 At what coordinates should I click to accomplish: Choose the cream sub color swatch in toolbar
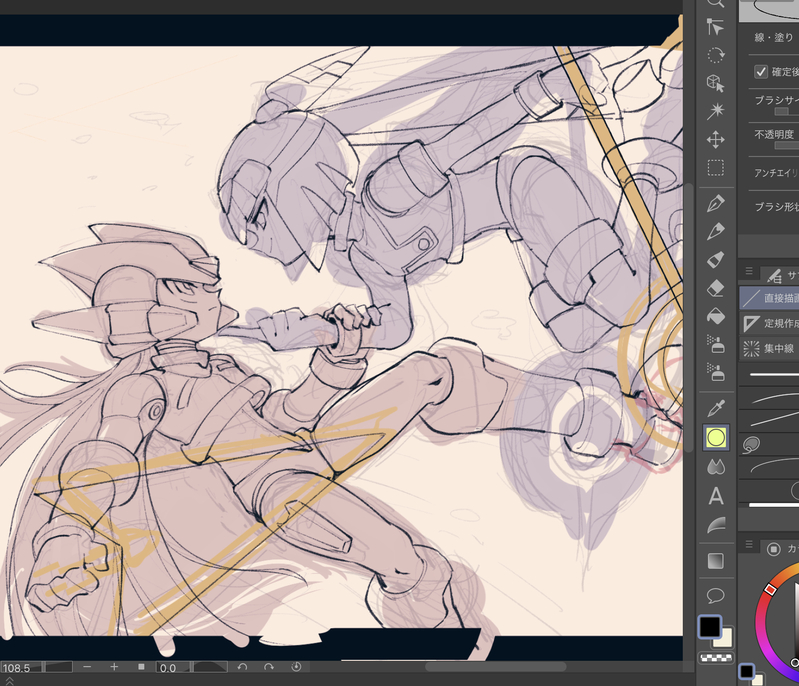725,640
